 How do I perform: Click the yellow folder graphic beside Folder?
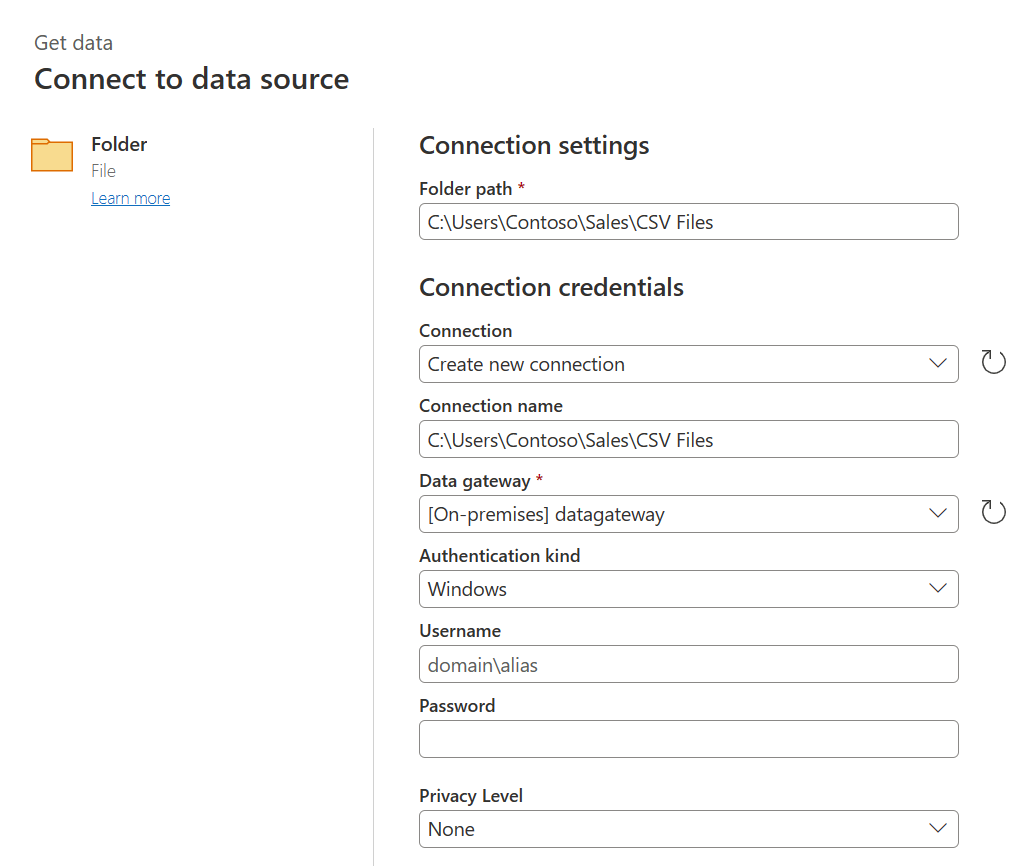52,156
